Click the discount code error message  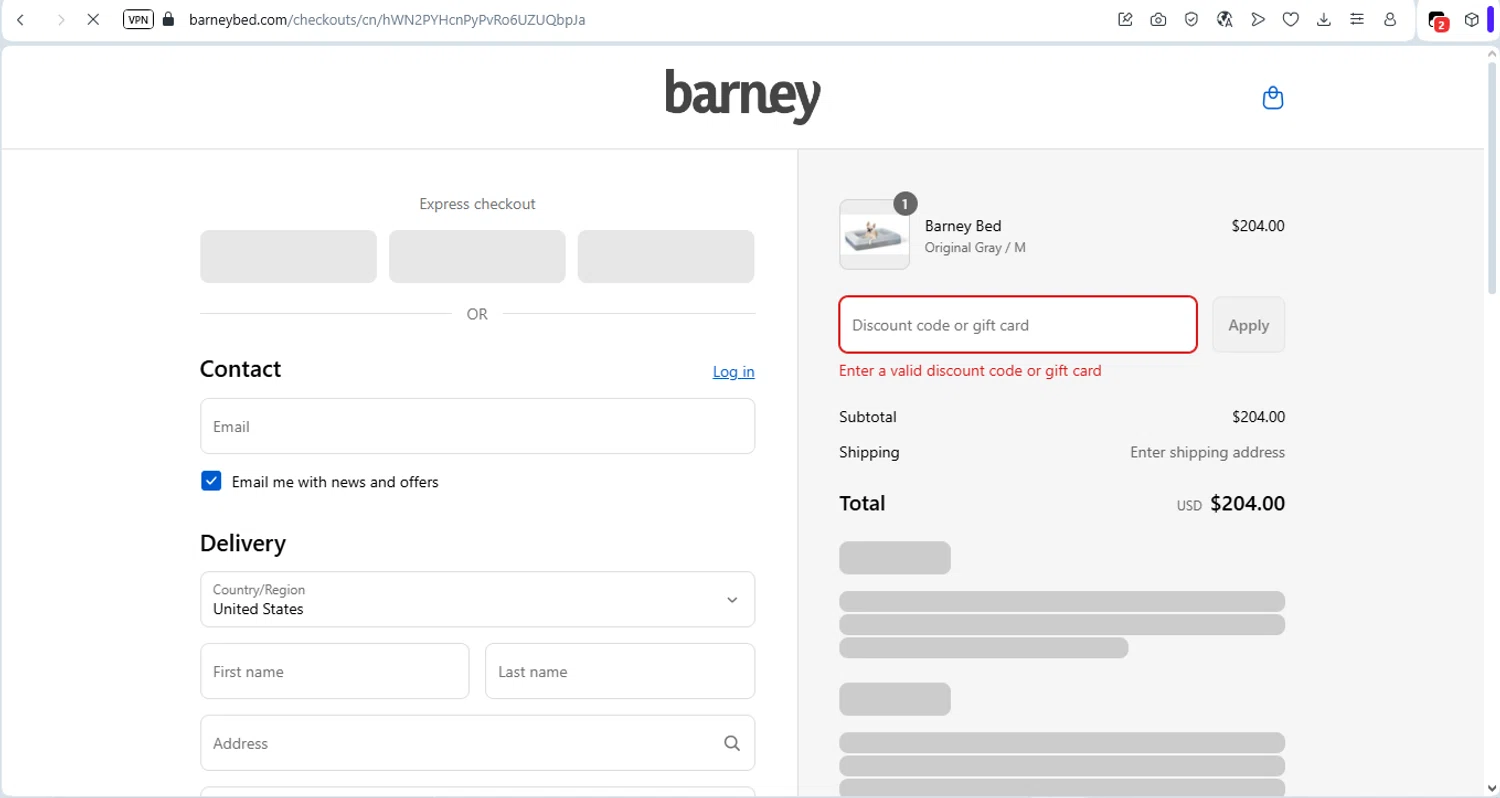coord(970,371)
